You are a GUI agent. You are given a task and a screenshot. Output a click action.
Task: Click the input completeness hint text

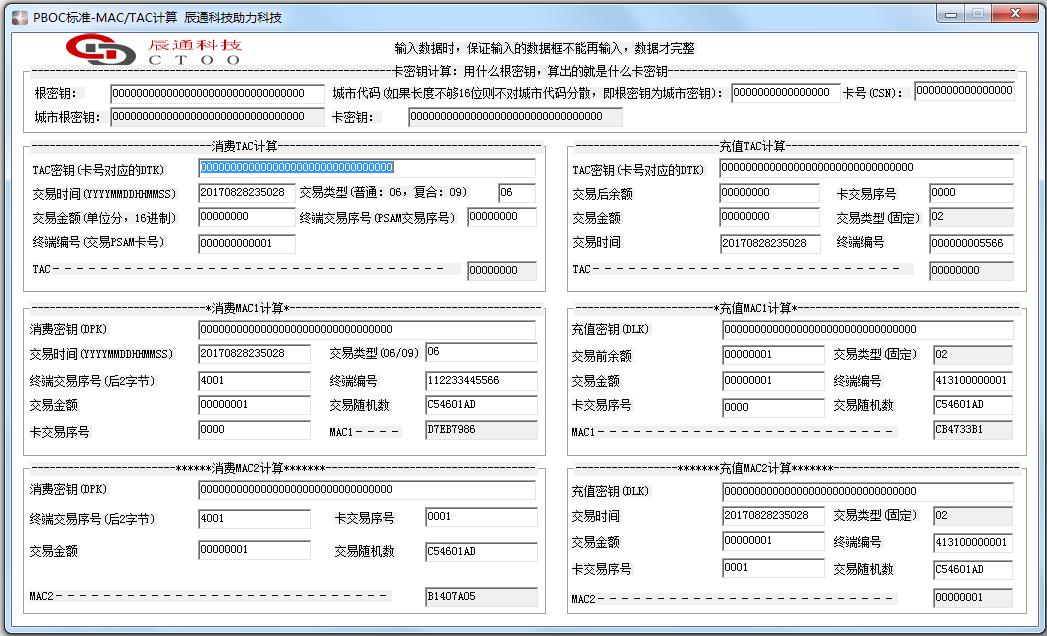544,49
